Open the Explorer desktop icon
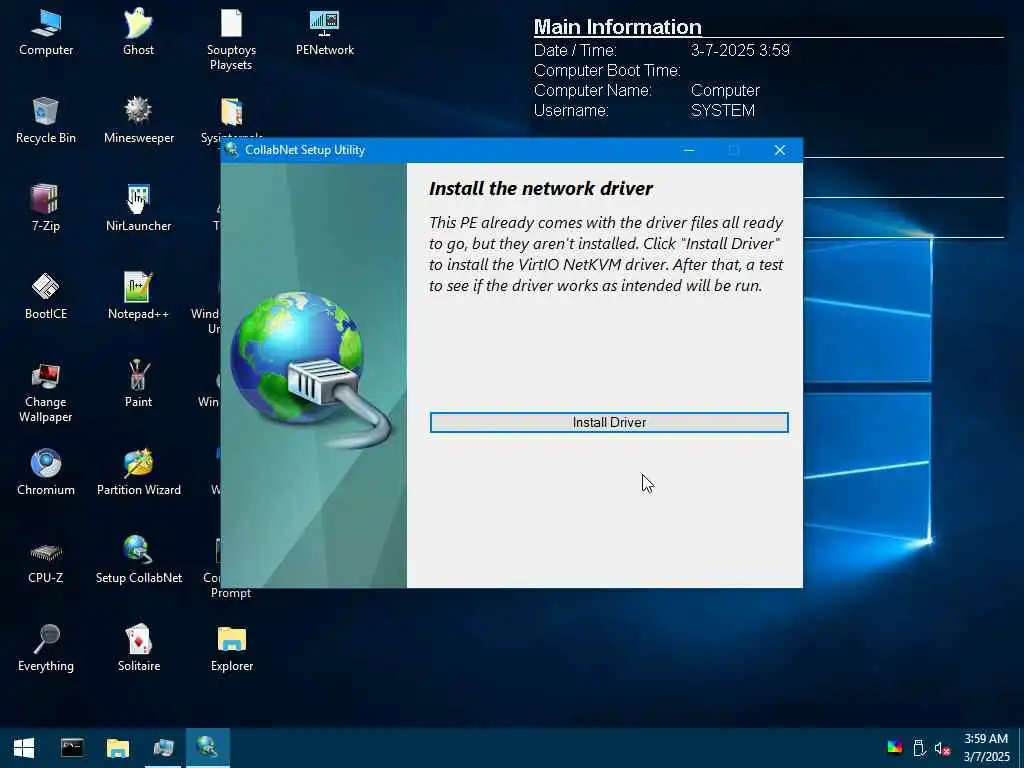This screenshot has width=1024, height=768. tap(232, 649)
